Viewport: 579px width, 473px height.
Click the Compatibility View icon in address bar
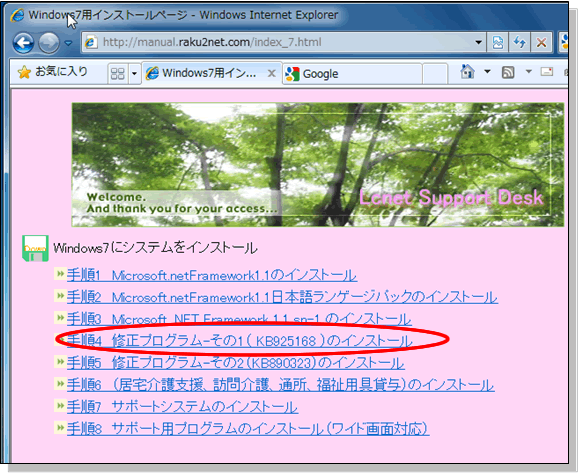tap(498, 42)
